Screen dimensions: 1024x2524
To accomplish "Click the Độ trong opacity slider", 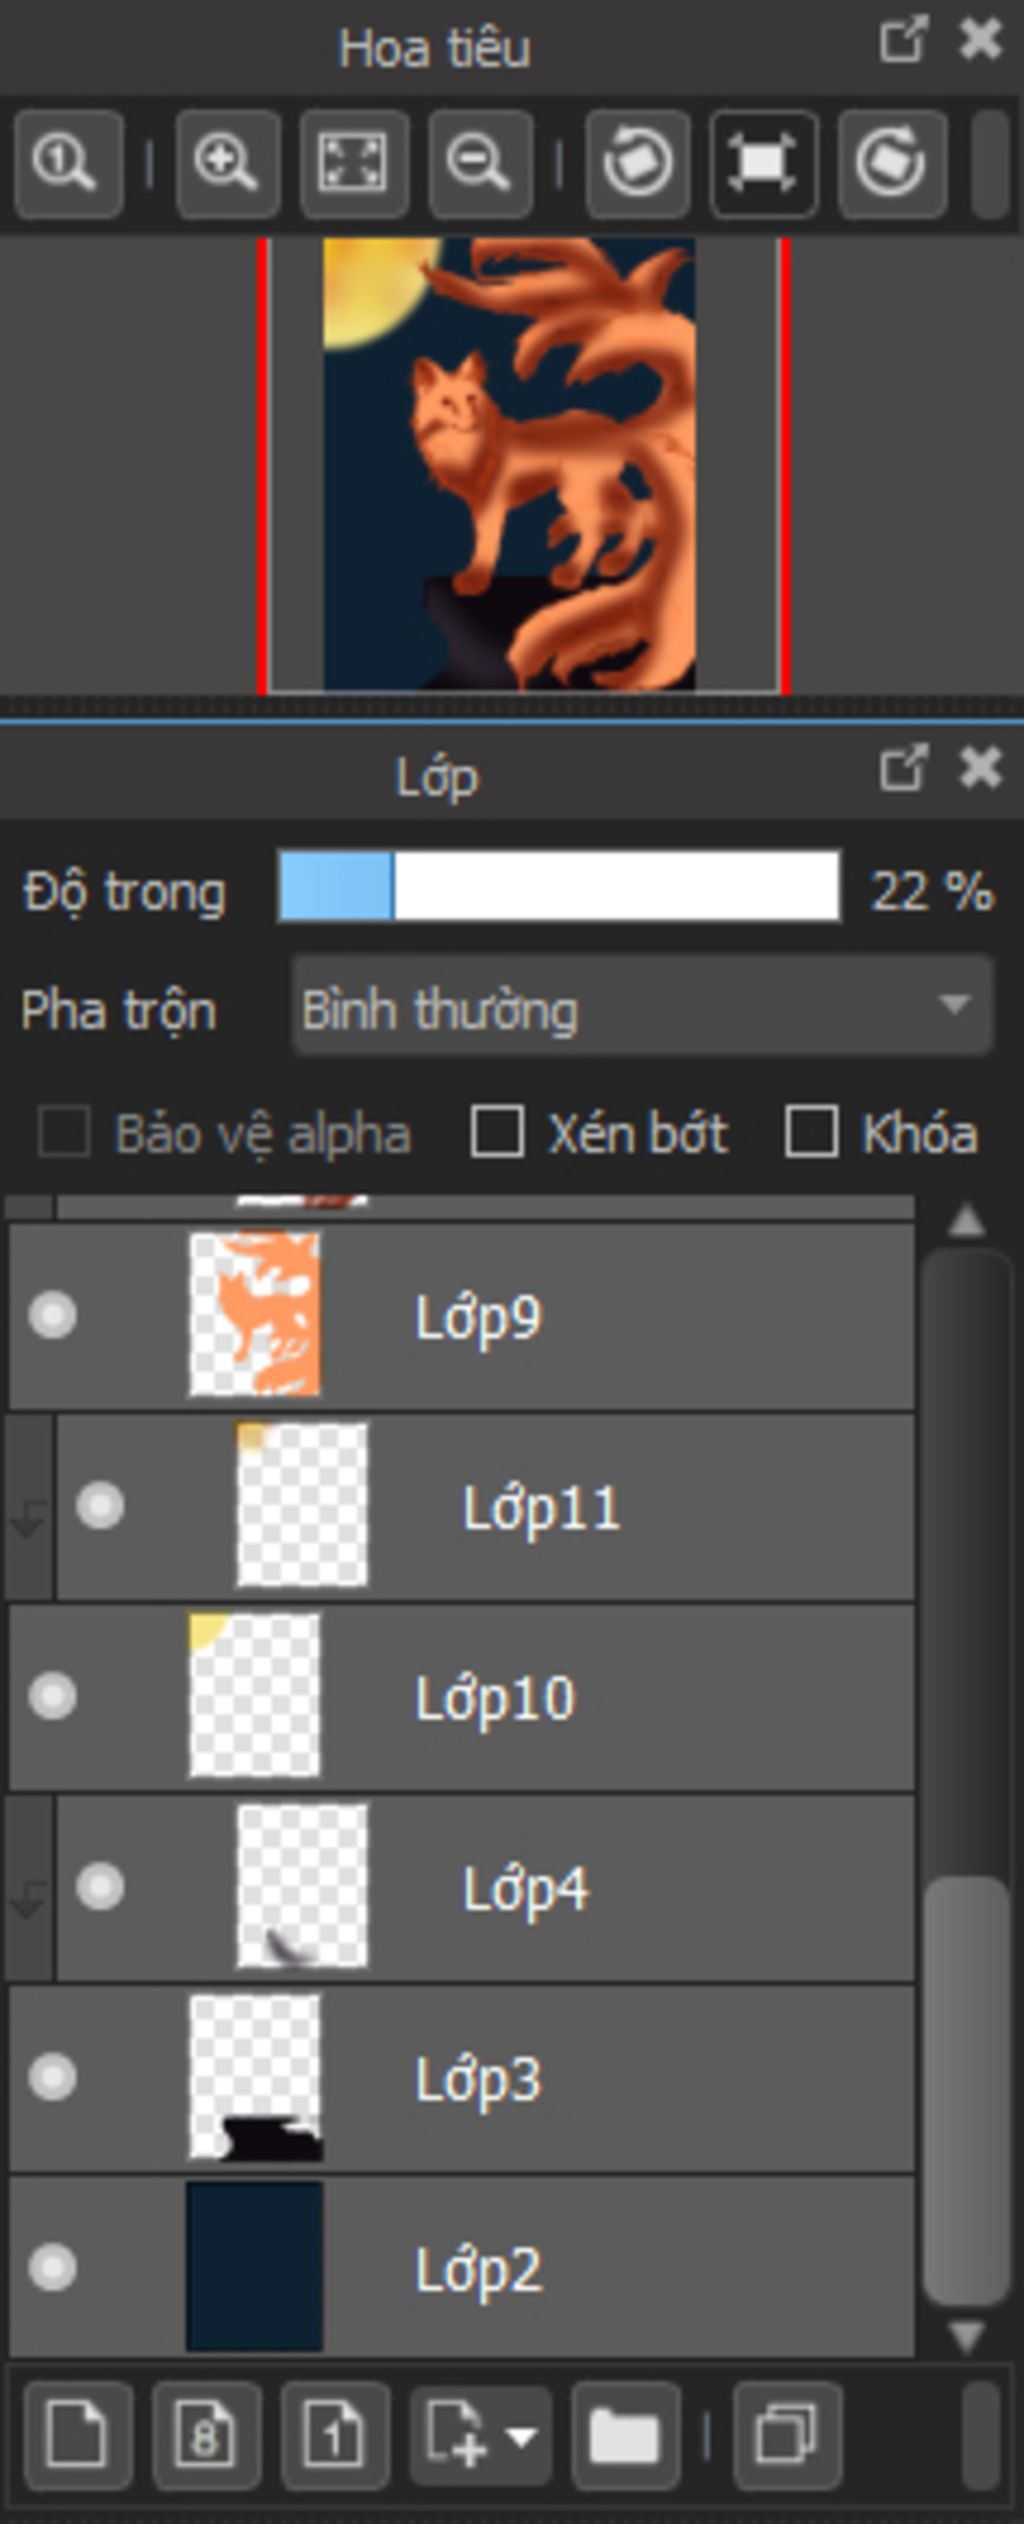I will click(x=559, y=886).
